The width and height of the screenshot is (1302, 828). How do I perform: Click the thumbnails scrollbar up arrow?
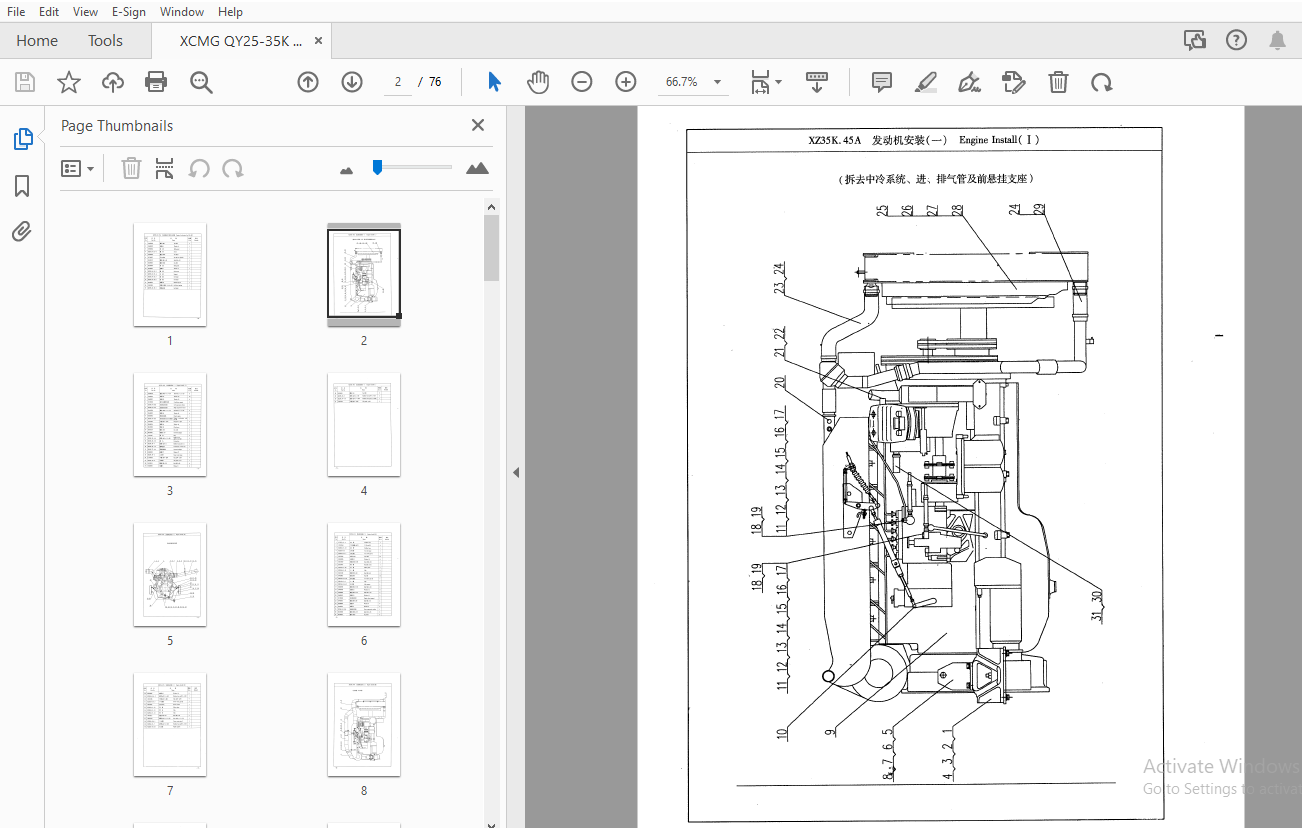491,207
